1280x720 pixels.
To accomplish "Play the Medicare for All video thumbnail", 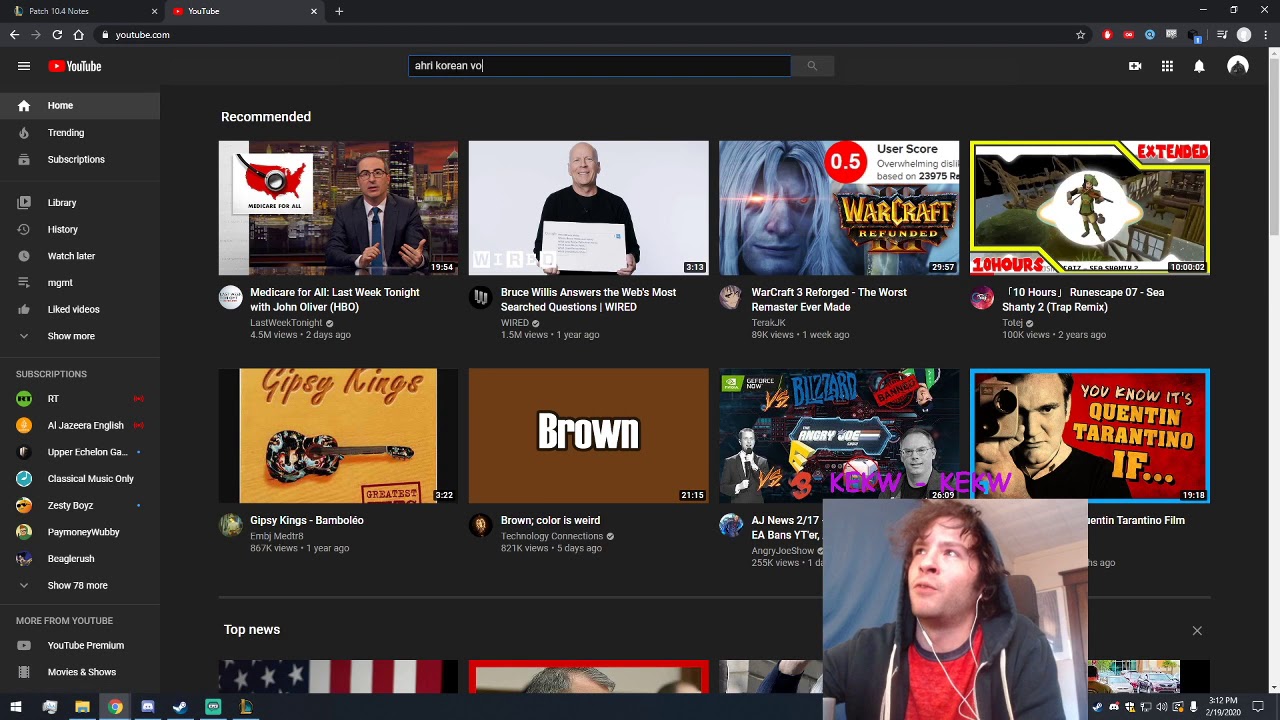I will (x=338, y=208).
